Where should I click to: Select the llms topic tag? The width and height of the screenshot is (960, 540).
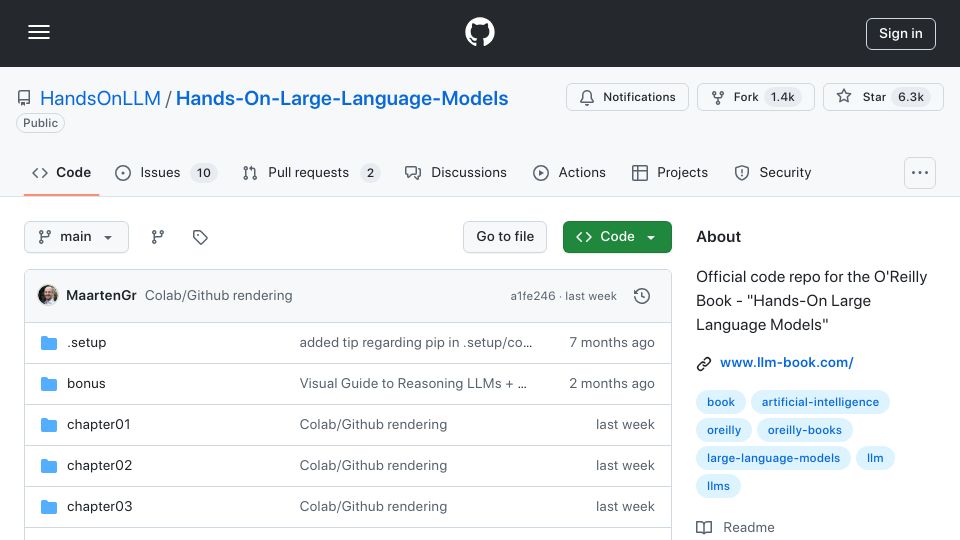718,487
